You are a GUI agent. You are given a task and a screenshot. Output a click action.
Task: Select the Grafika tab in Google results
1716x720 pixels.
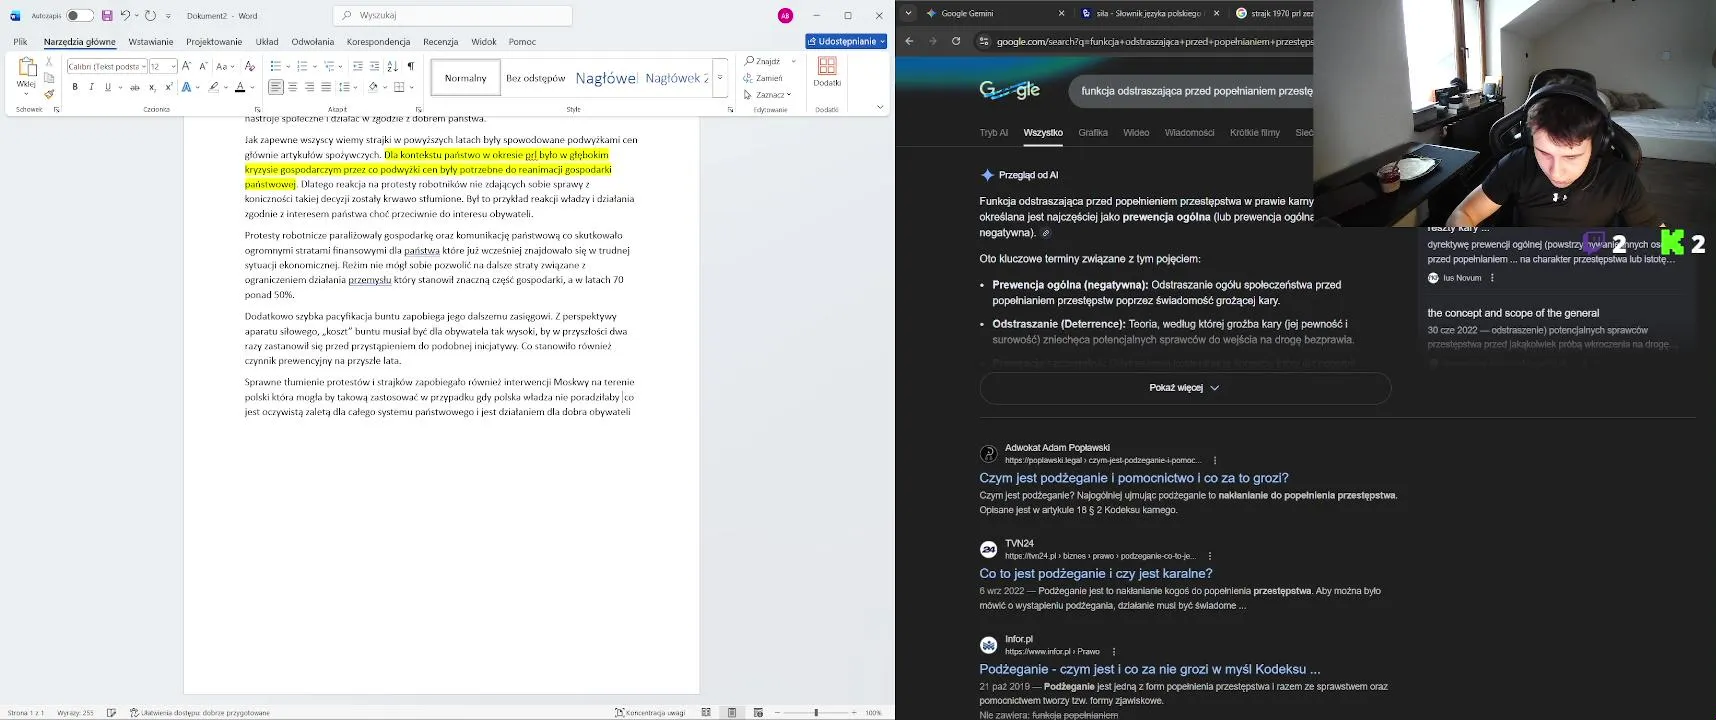click(1093, 133)
